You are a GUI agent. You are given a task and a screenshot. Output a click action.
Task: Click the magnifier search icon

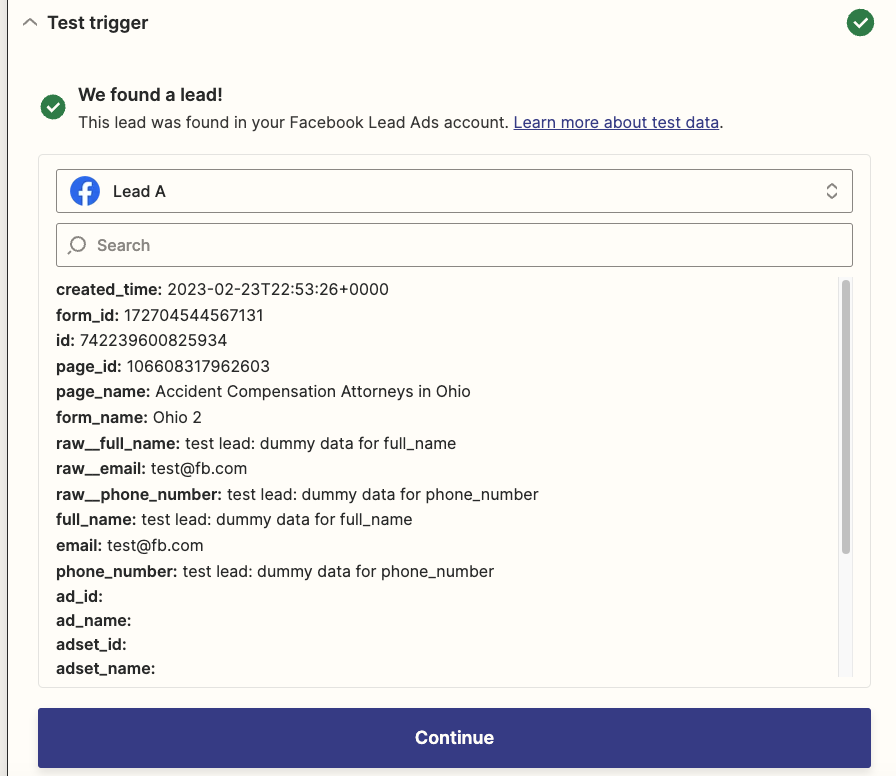[x=77, y=245]
